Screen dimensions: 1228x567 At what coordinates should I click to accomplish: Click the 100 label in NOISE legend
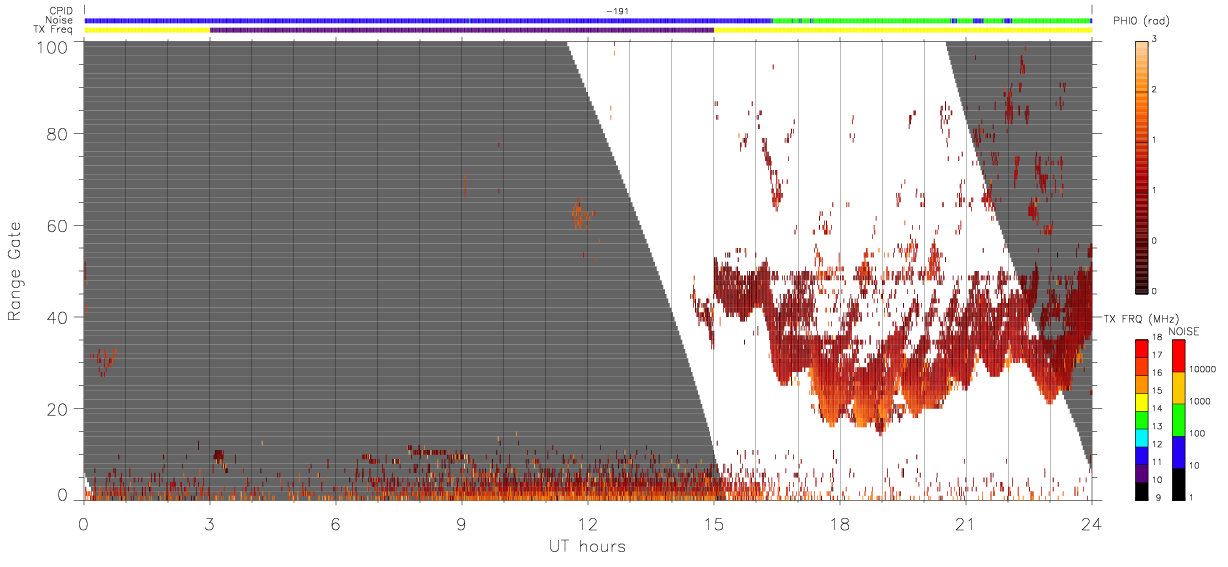coord(1199,433)
